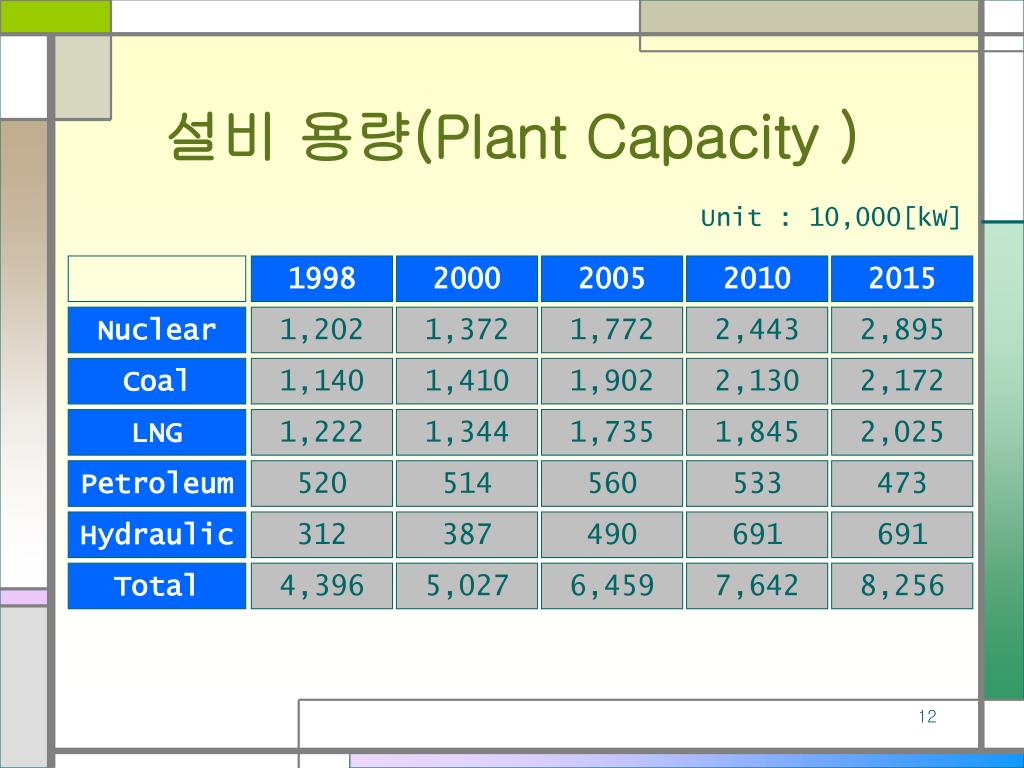The image size is (1024, 768).
Task: Select Petroleum 1998 value 520
Action: [x=322, y=483]
